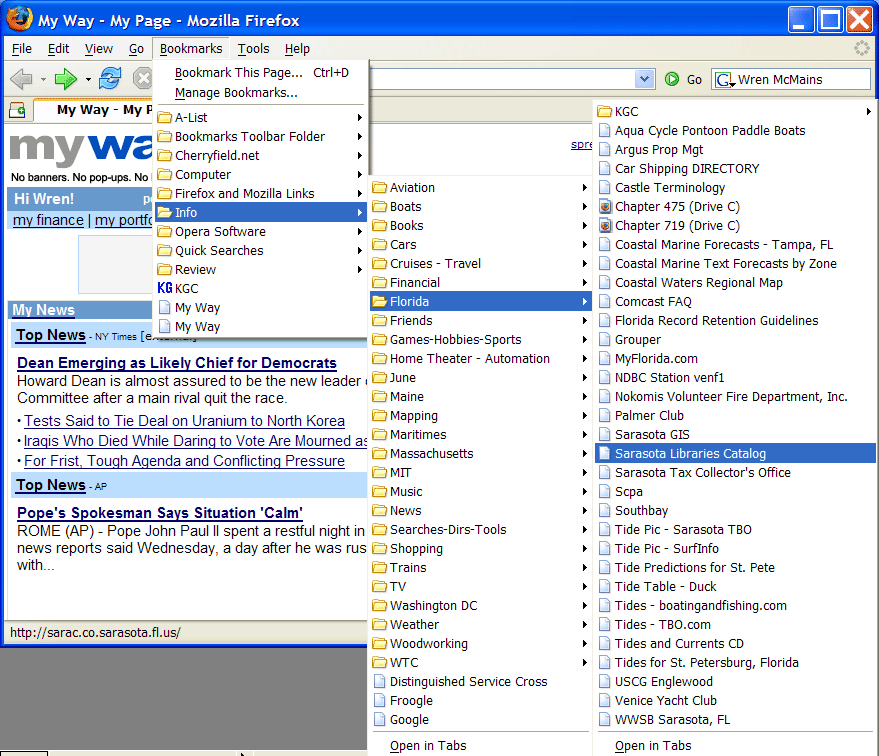Click the A-List folder icon

164,118
